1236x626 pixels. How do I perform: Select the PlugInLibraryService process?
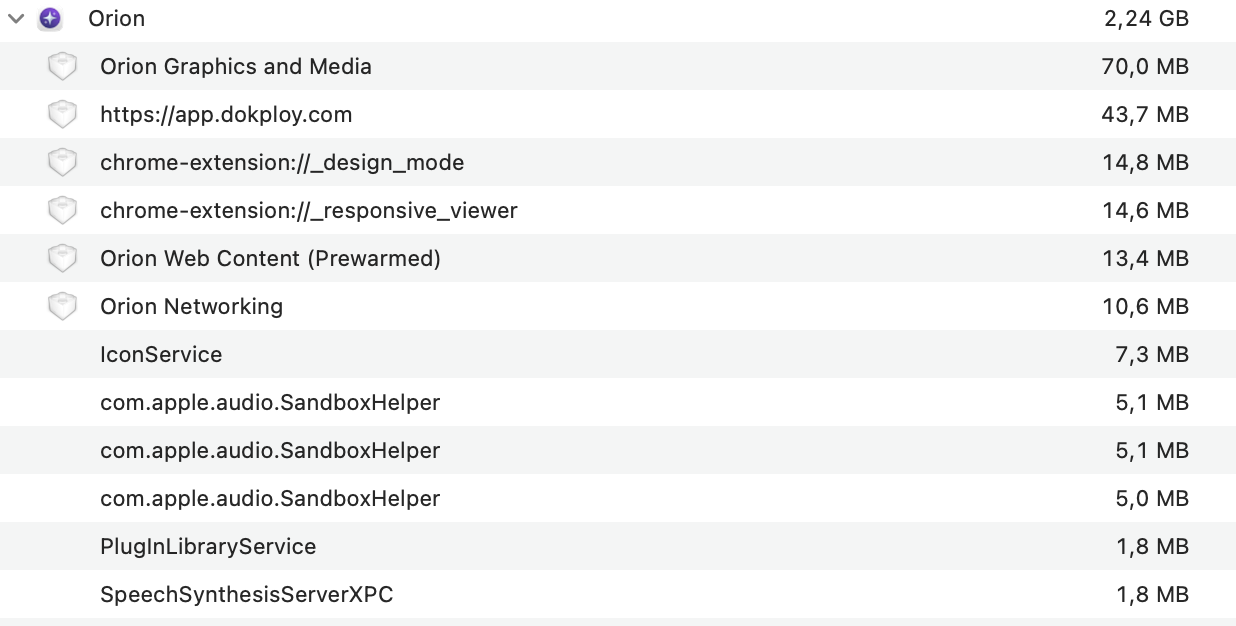(208, 547)
